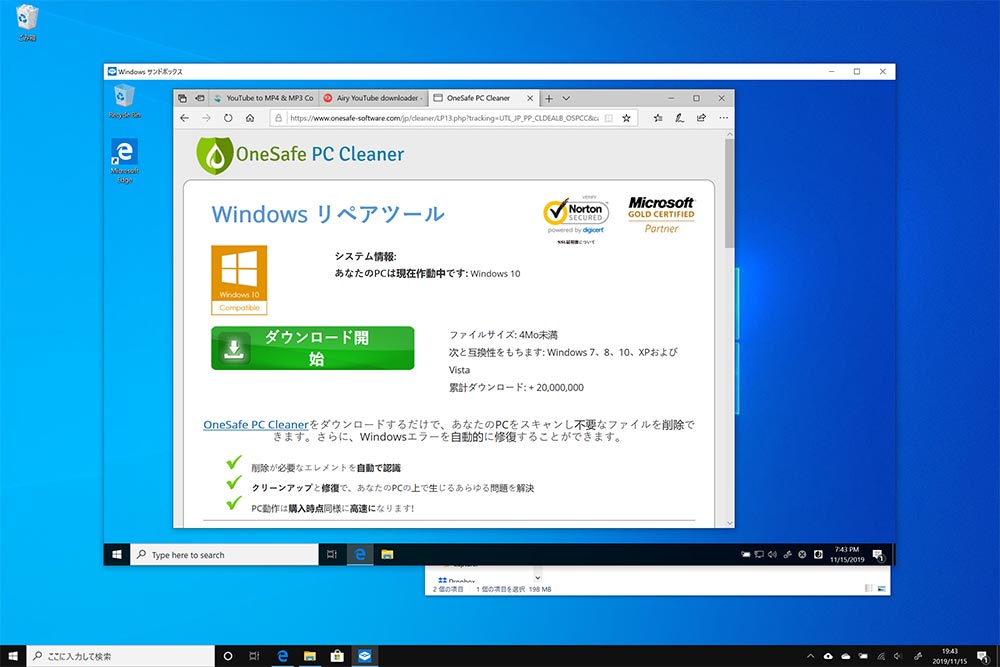Add this page to favorites with the star

[626, 118]
